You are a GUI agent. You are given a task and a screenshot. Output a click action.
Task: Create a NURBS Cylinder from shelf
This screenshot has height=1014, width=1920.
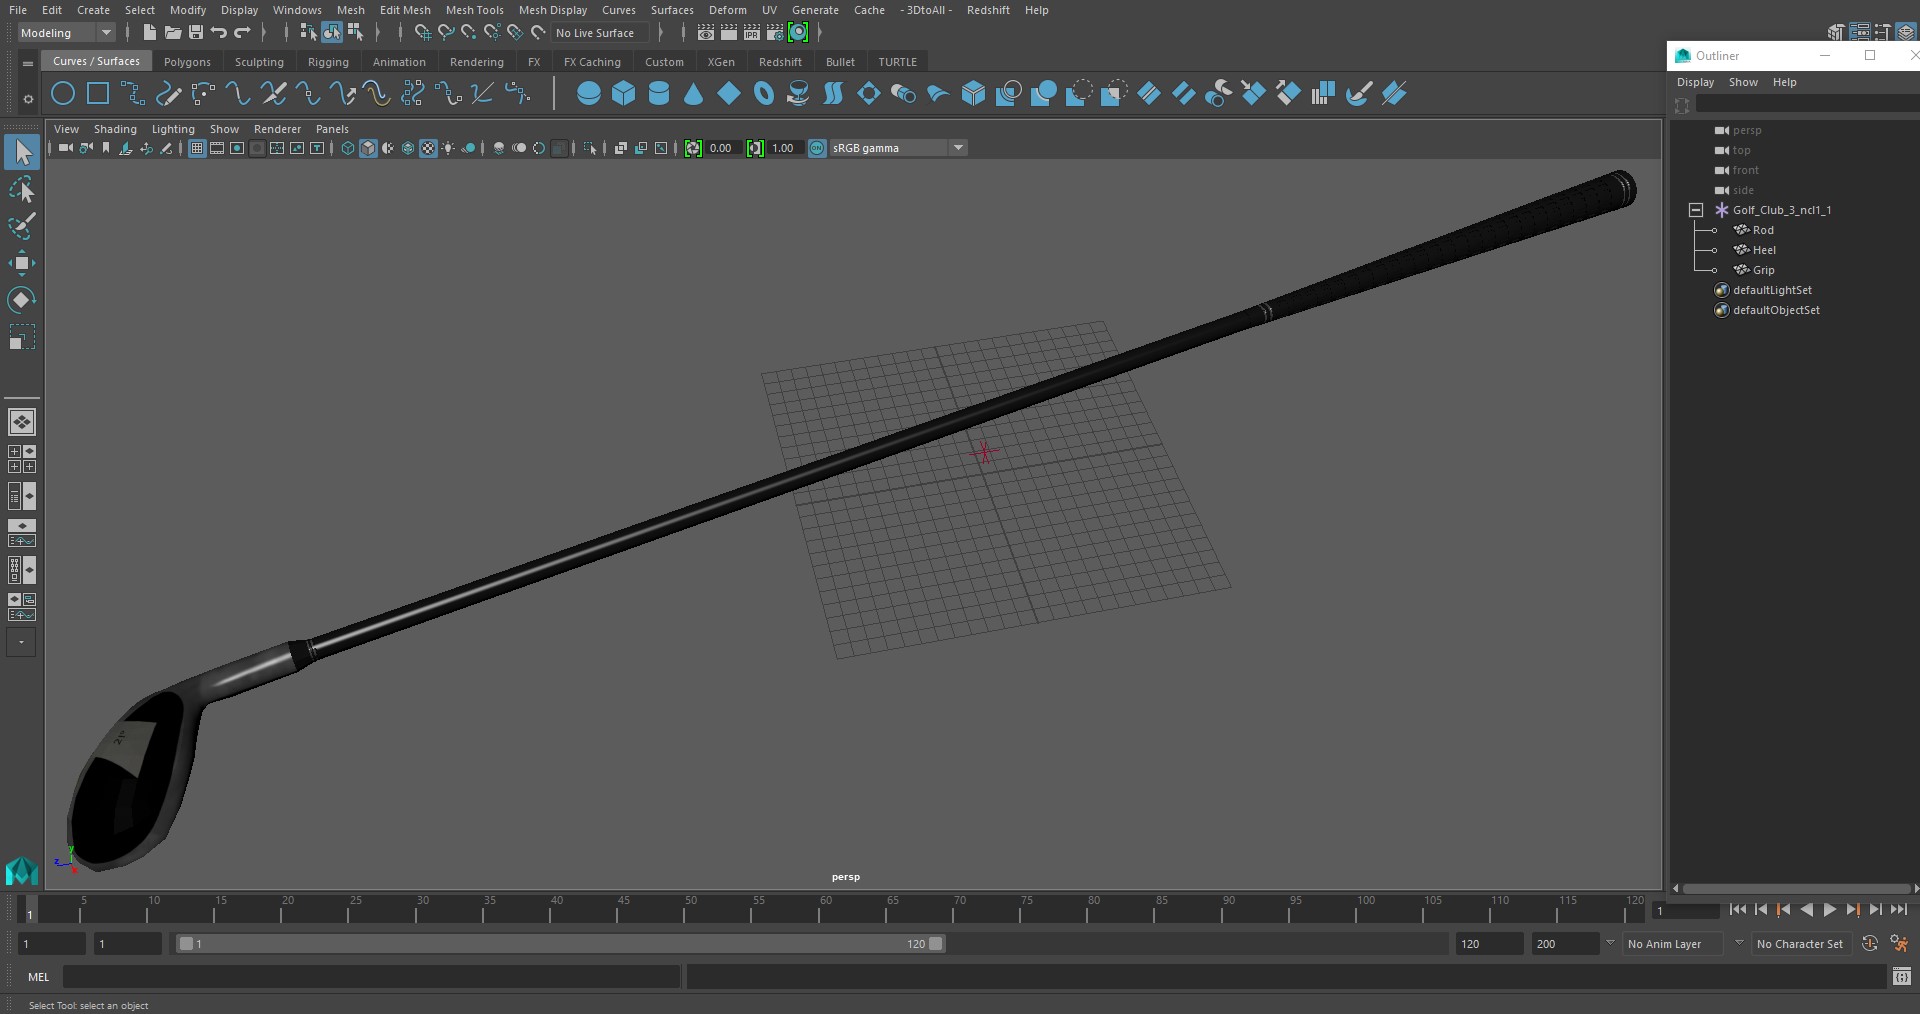[x=659, y=94]
